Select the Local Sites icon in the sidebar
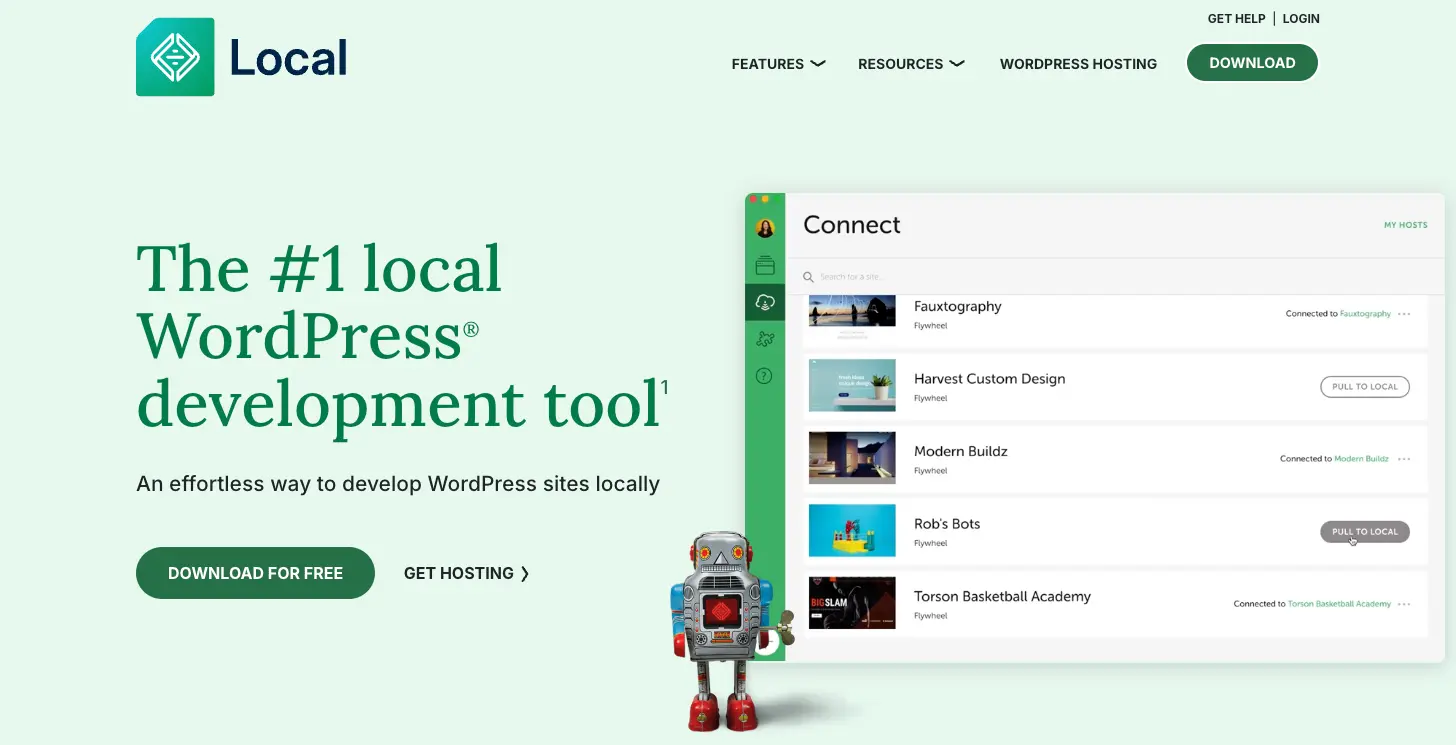Screen dimensions: 1456x745 tap(765, 265)
